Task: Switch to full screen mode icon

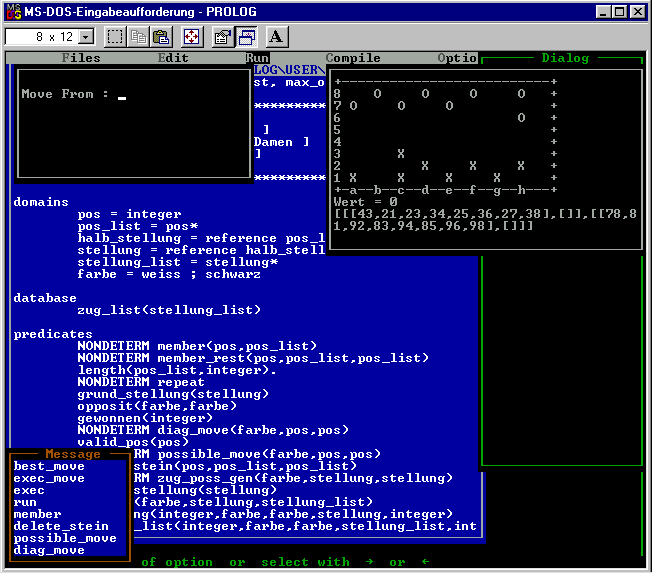Action: [x=191, y=37]
